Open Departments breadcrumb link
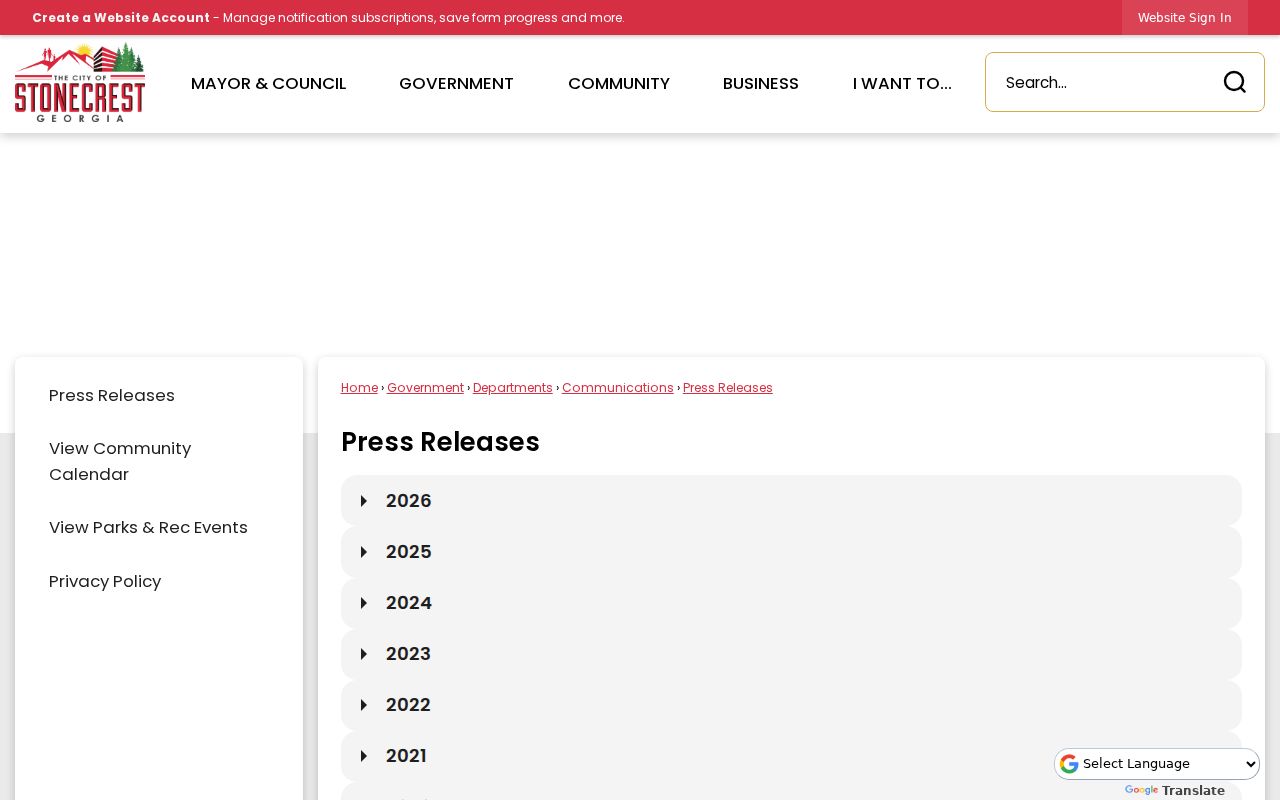The width and height of the screenshot is (1280, 800). click(513, 388)
